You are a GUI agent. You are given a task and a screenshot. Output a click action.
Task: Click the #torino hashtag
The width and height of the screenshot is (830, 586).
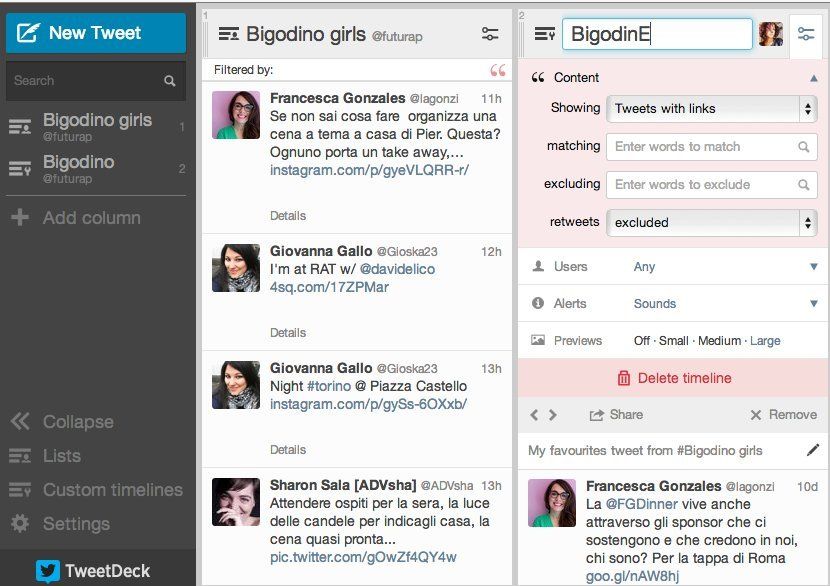(x=329, y=386)
